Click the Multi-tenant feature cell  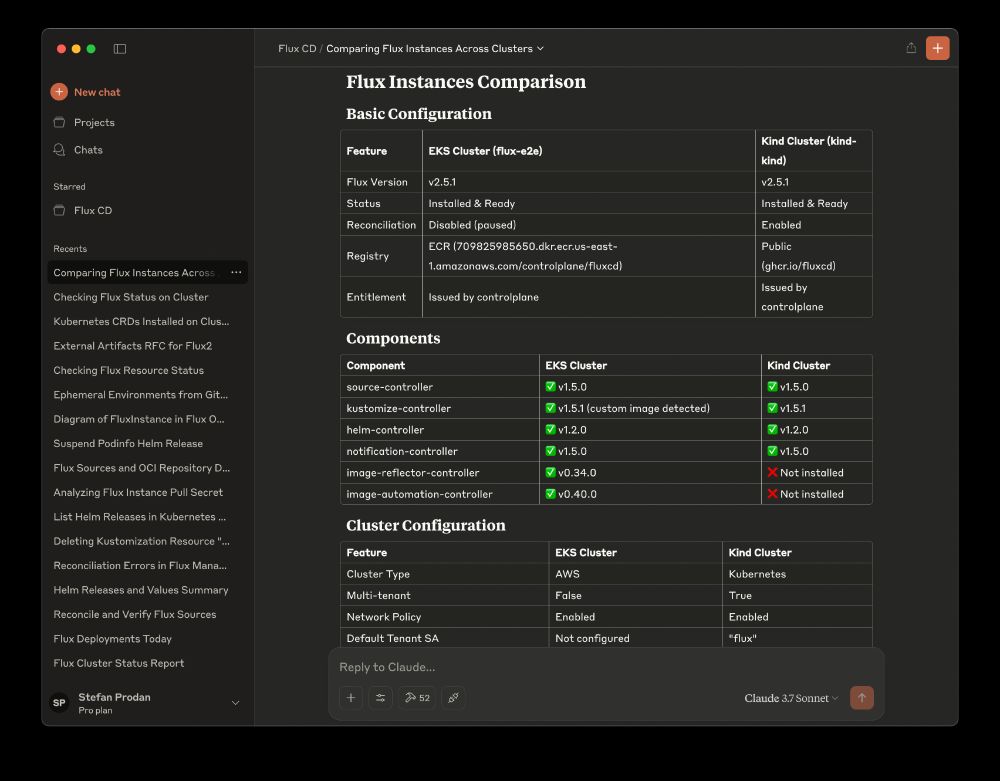click(445, 595)
